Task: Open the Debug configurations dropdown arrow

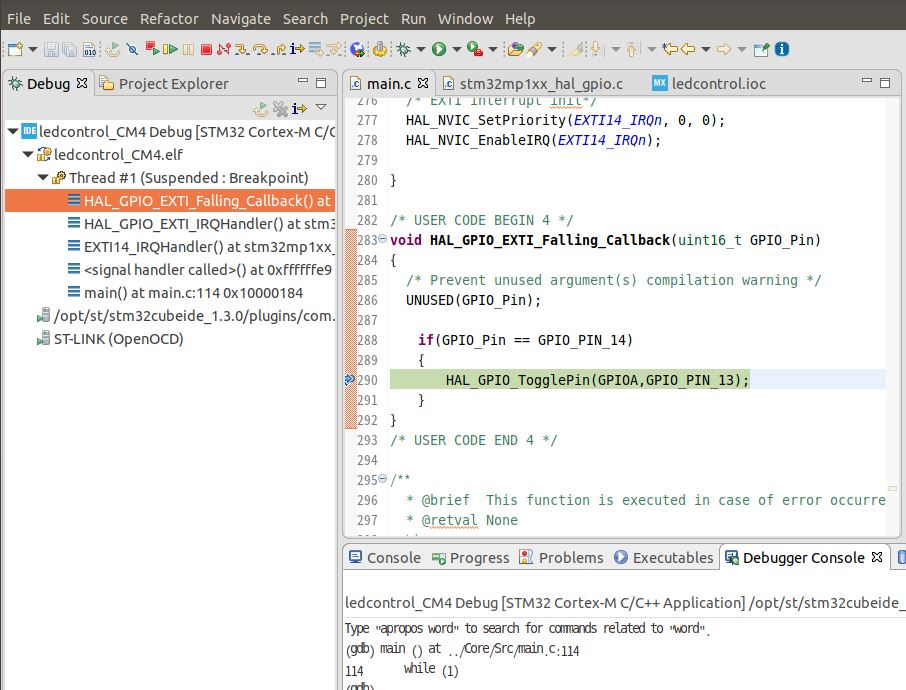Action: point(421,49)
